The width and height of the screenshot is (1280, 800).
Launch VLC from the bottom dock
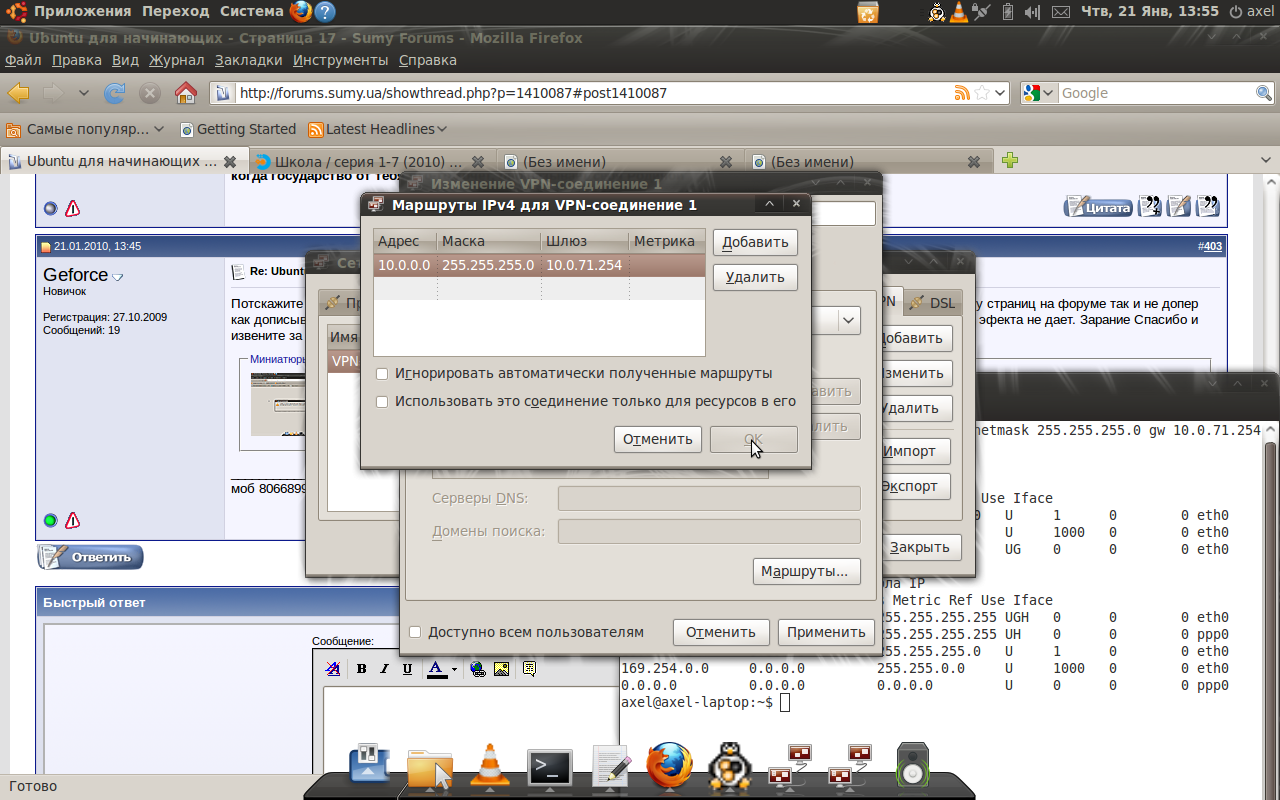click(489, 767)
